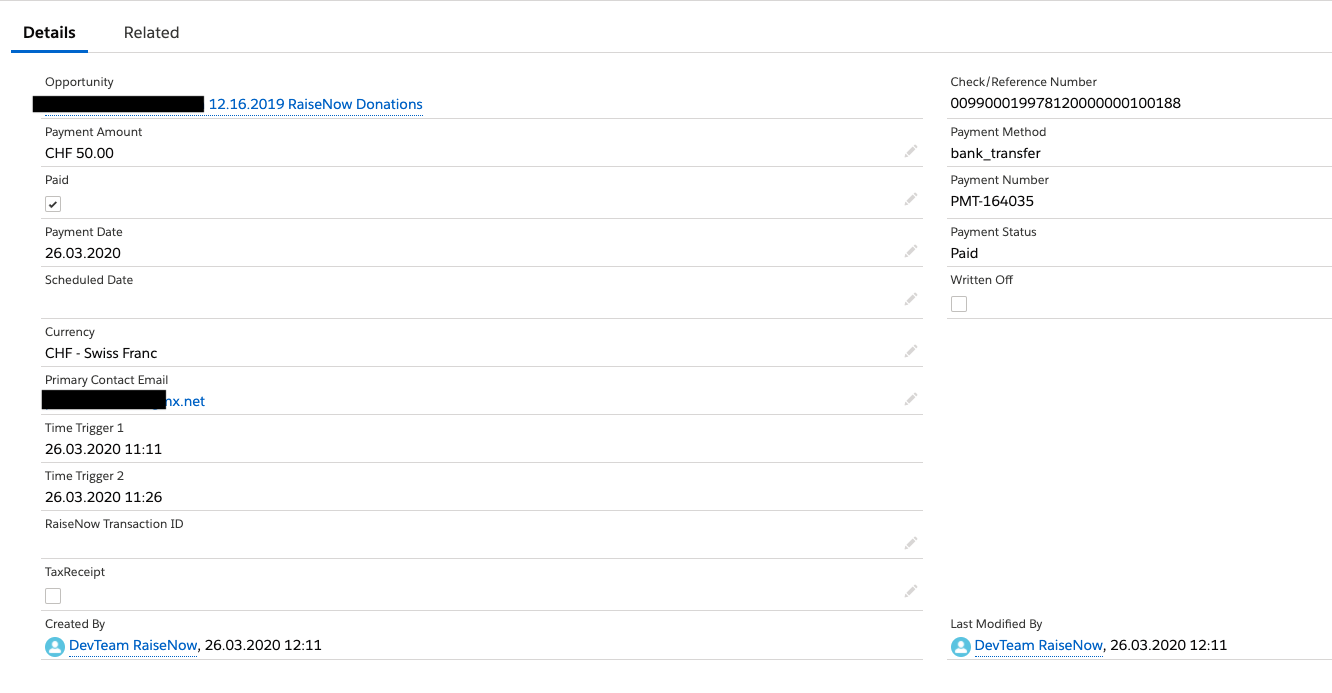
Task: Click the Check/Reference Number value
Action: [1066, 103]
